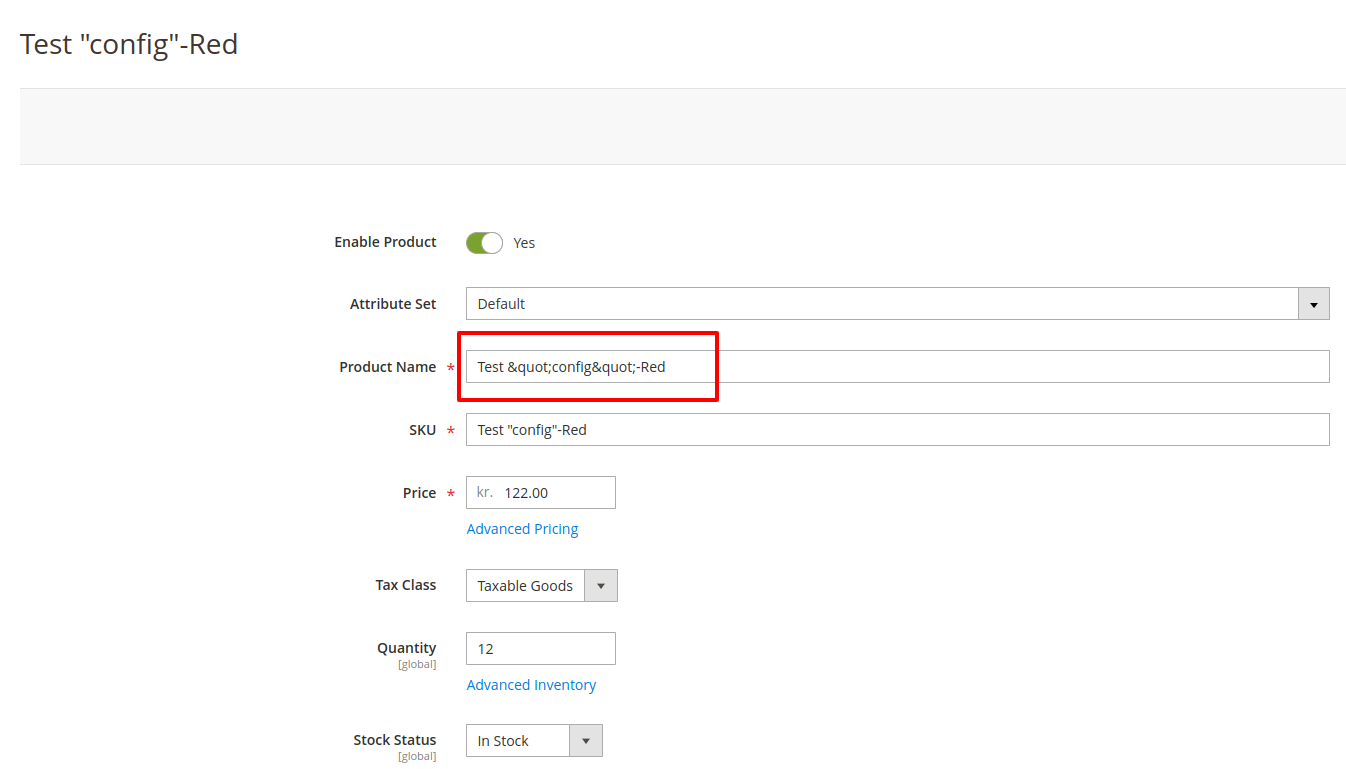
Task: Click the Quantity input field
Action: tap(540, 648)
